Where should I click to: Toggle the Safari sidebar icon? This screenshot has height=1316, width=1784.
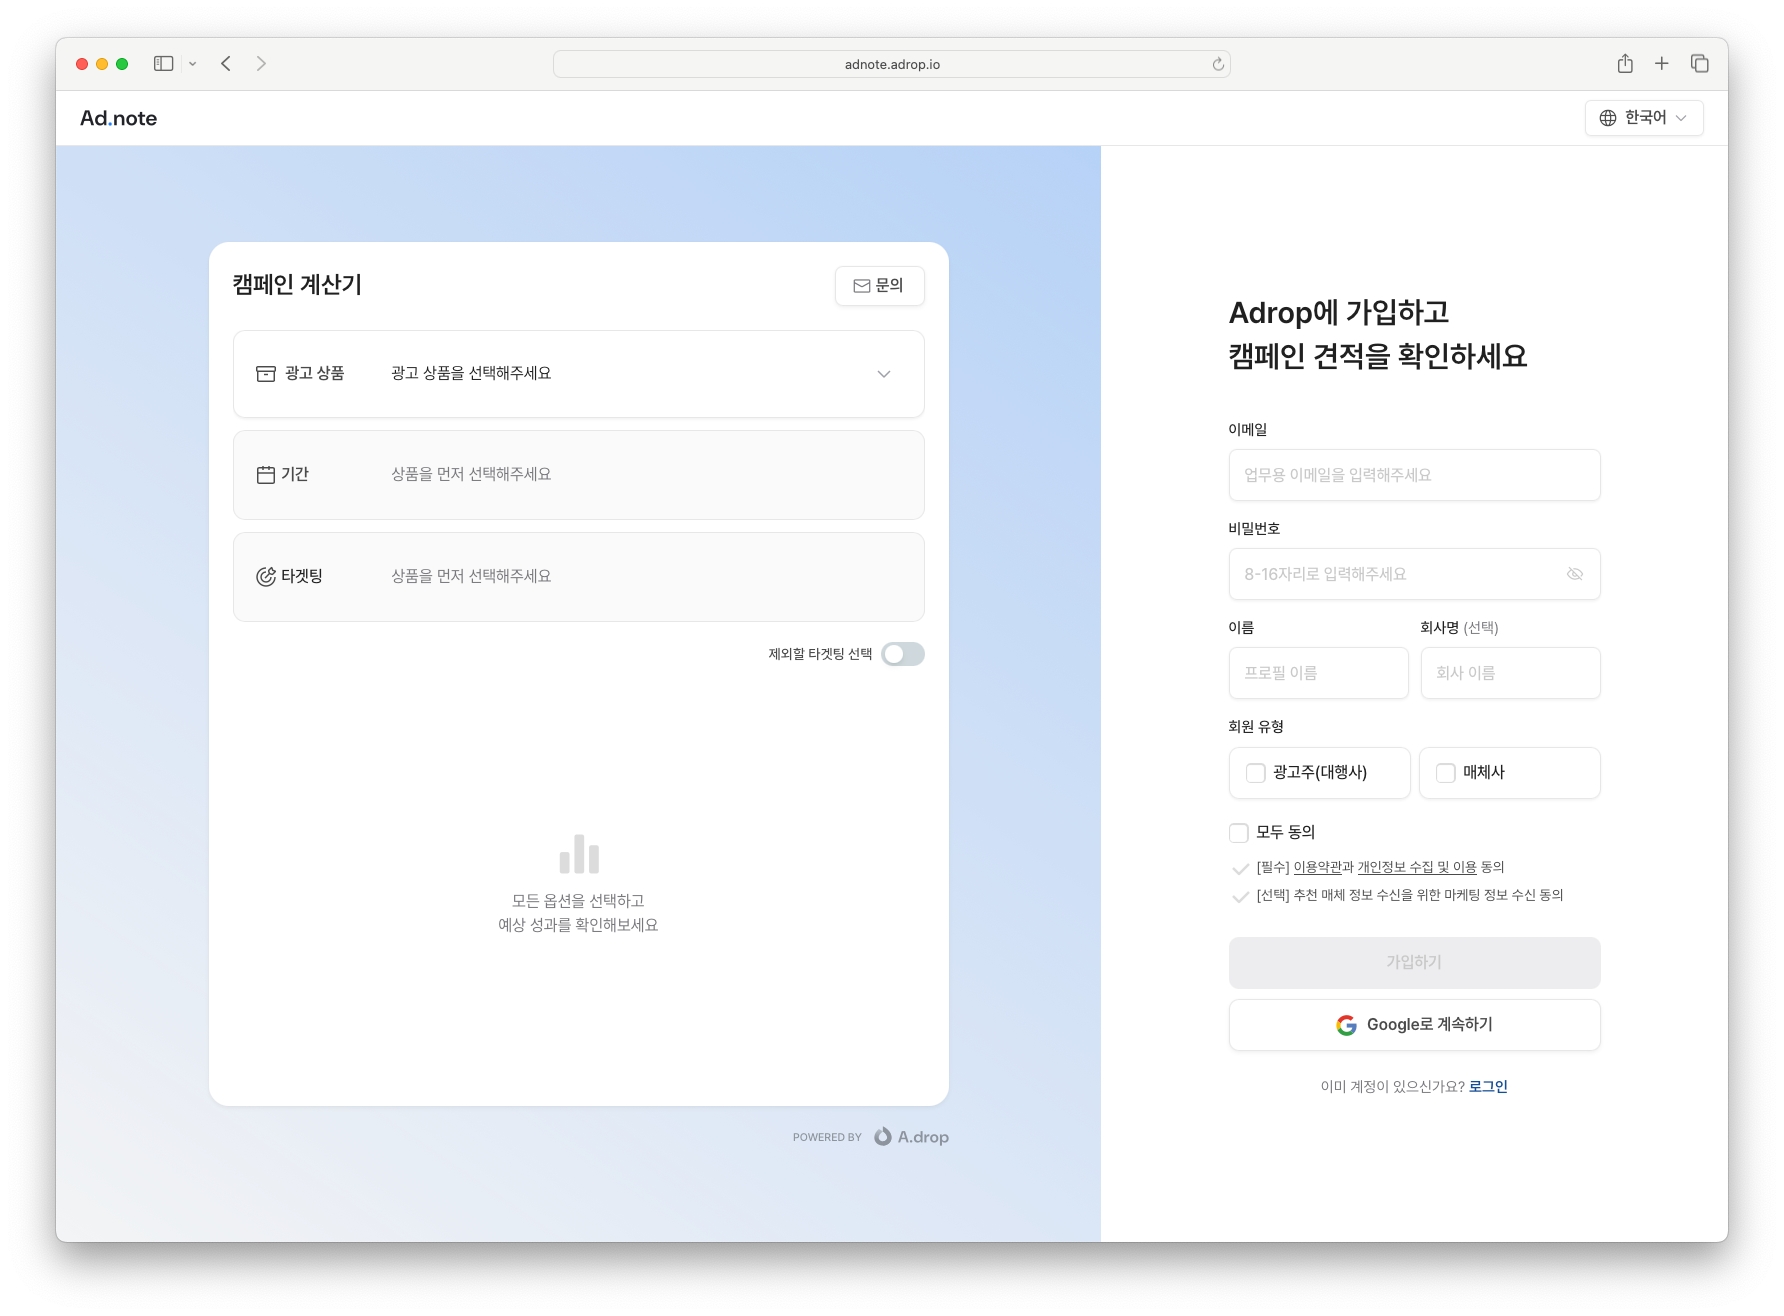click(163, 64)
